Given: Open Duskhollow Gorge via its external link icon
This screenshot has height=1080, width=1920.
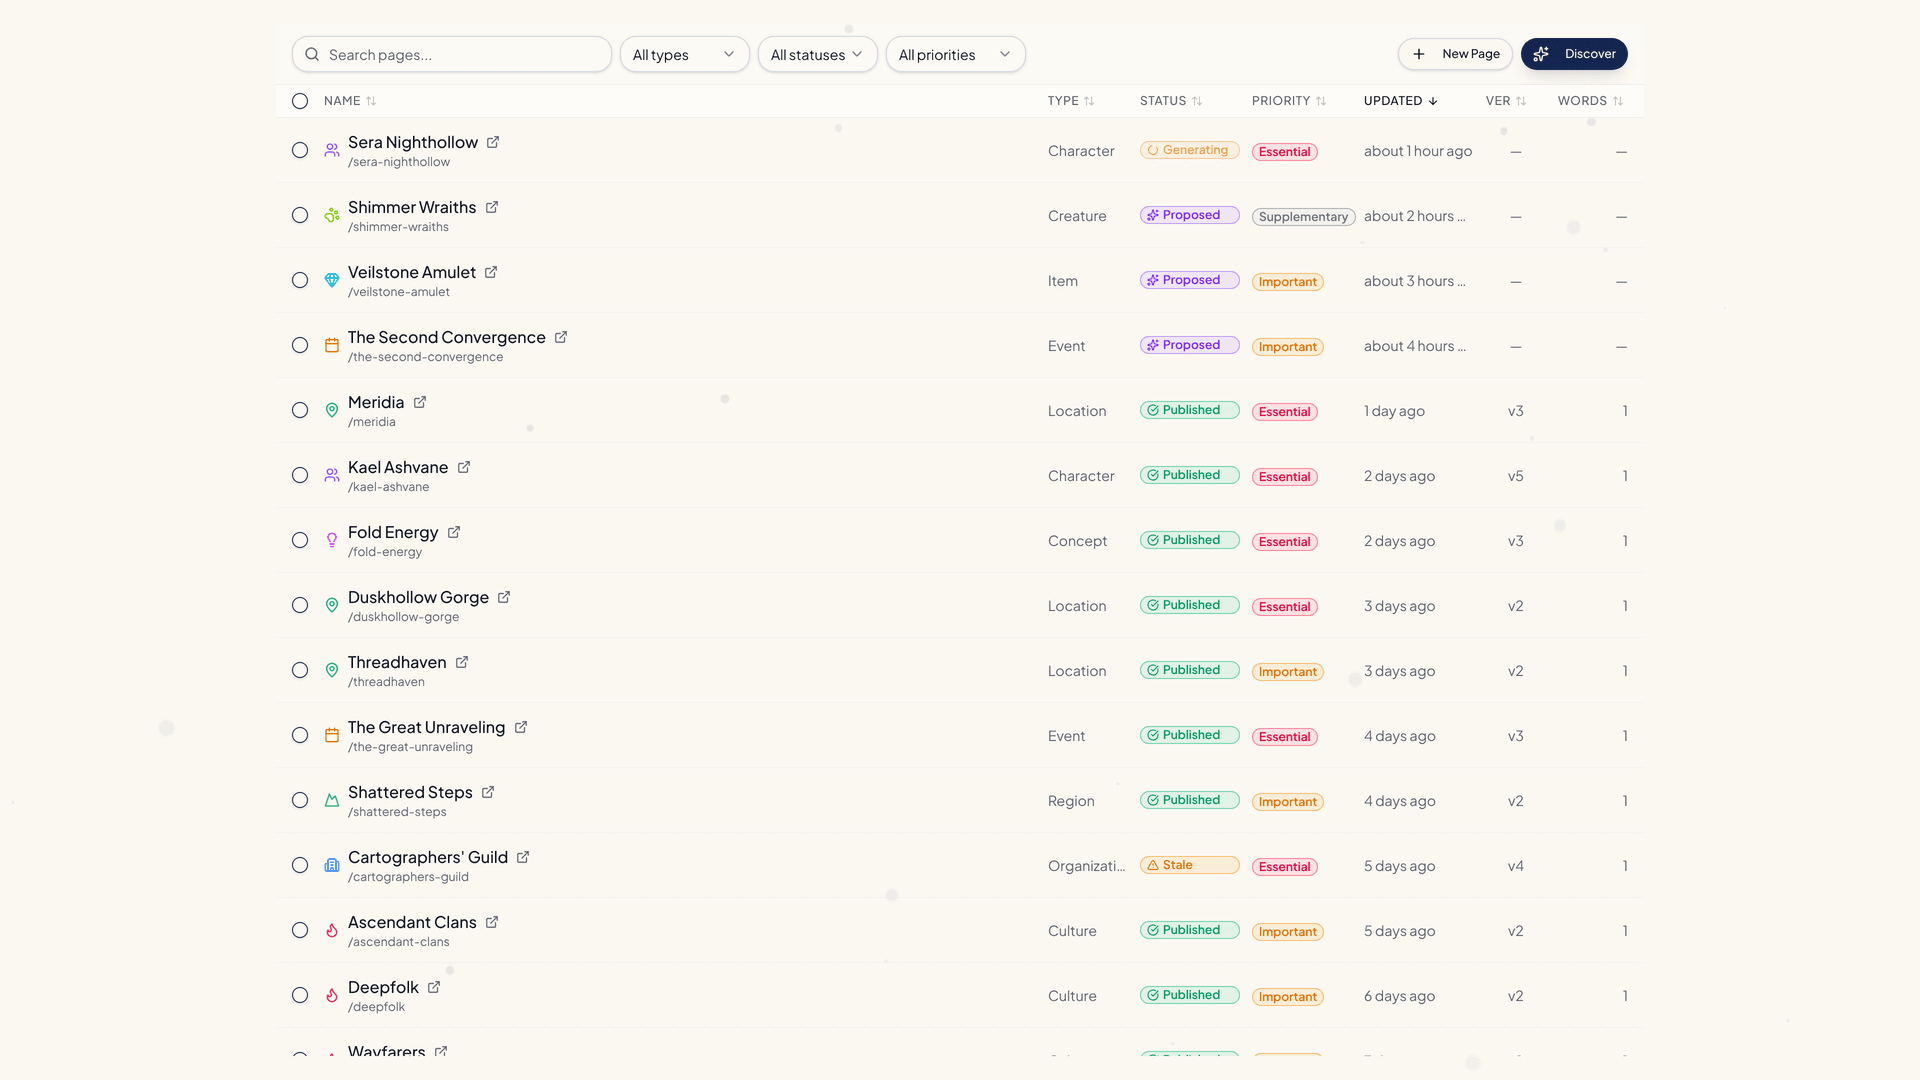Looking at the screenshot, I should point(503,596).
